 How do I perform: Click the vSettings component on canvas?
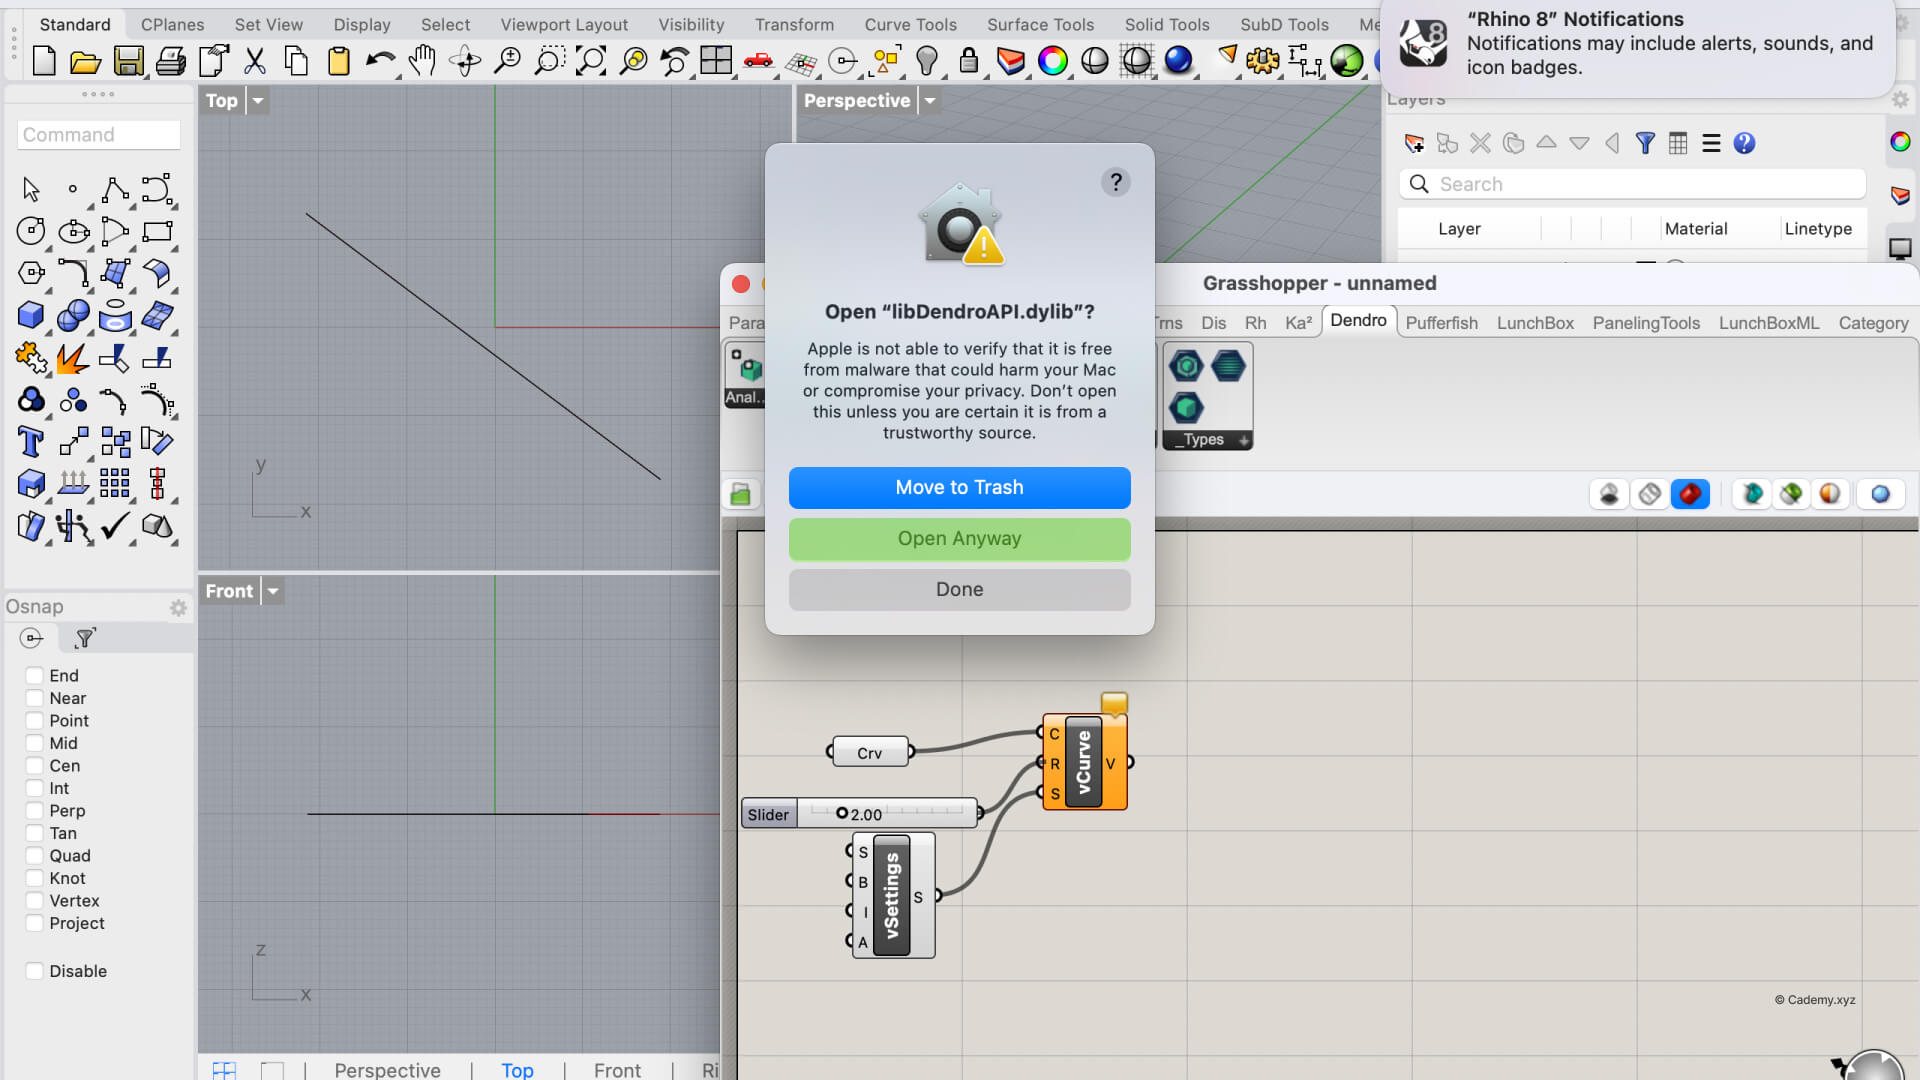tap(893, 896)
